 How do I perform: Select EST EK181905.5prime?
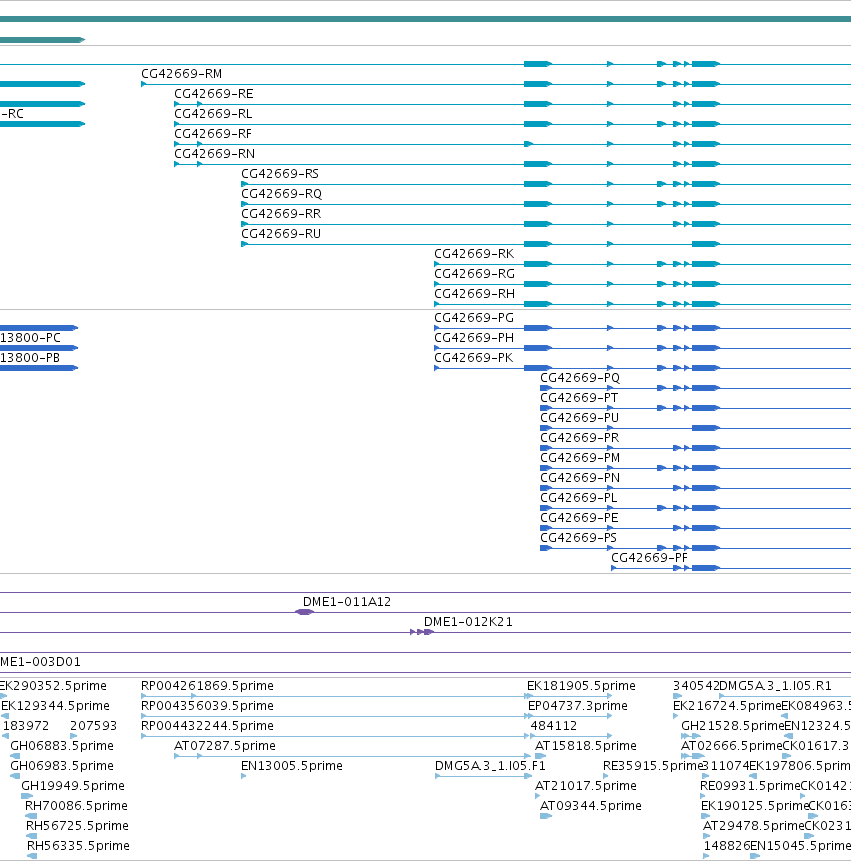581,686
